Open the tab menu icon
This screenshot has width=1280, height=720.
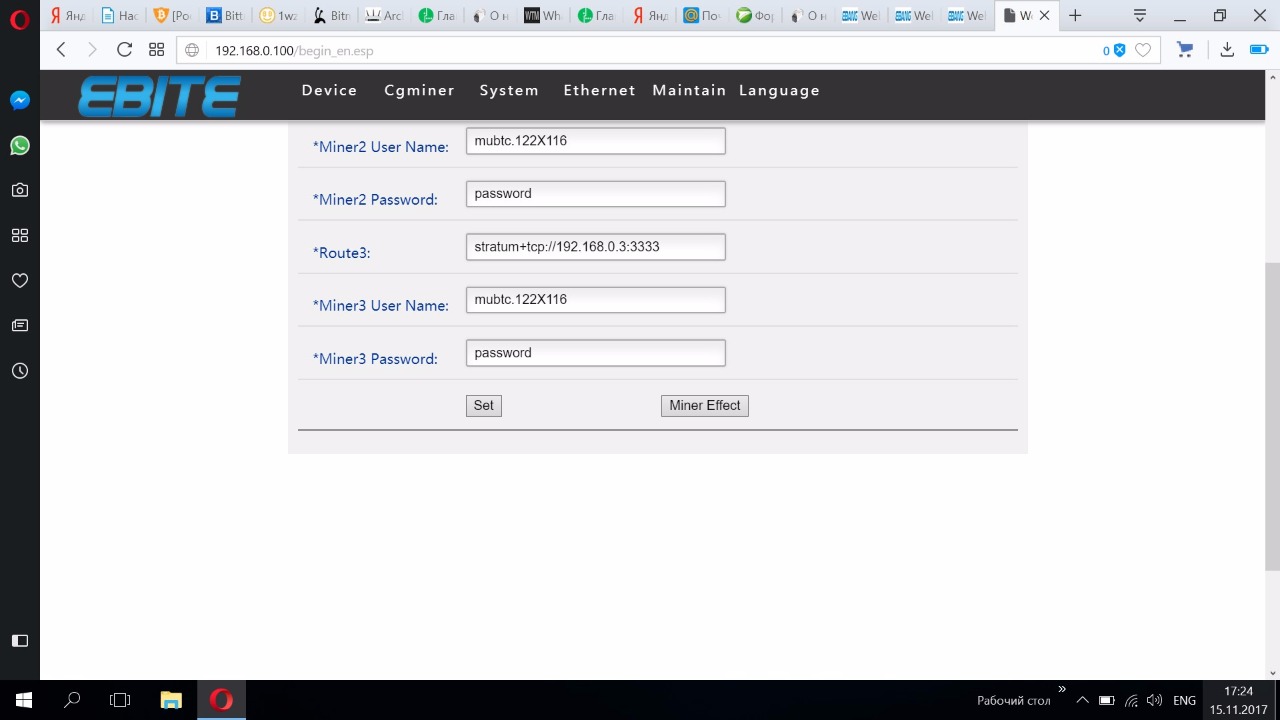click(x=1140, y=15)
